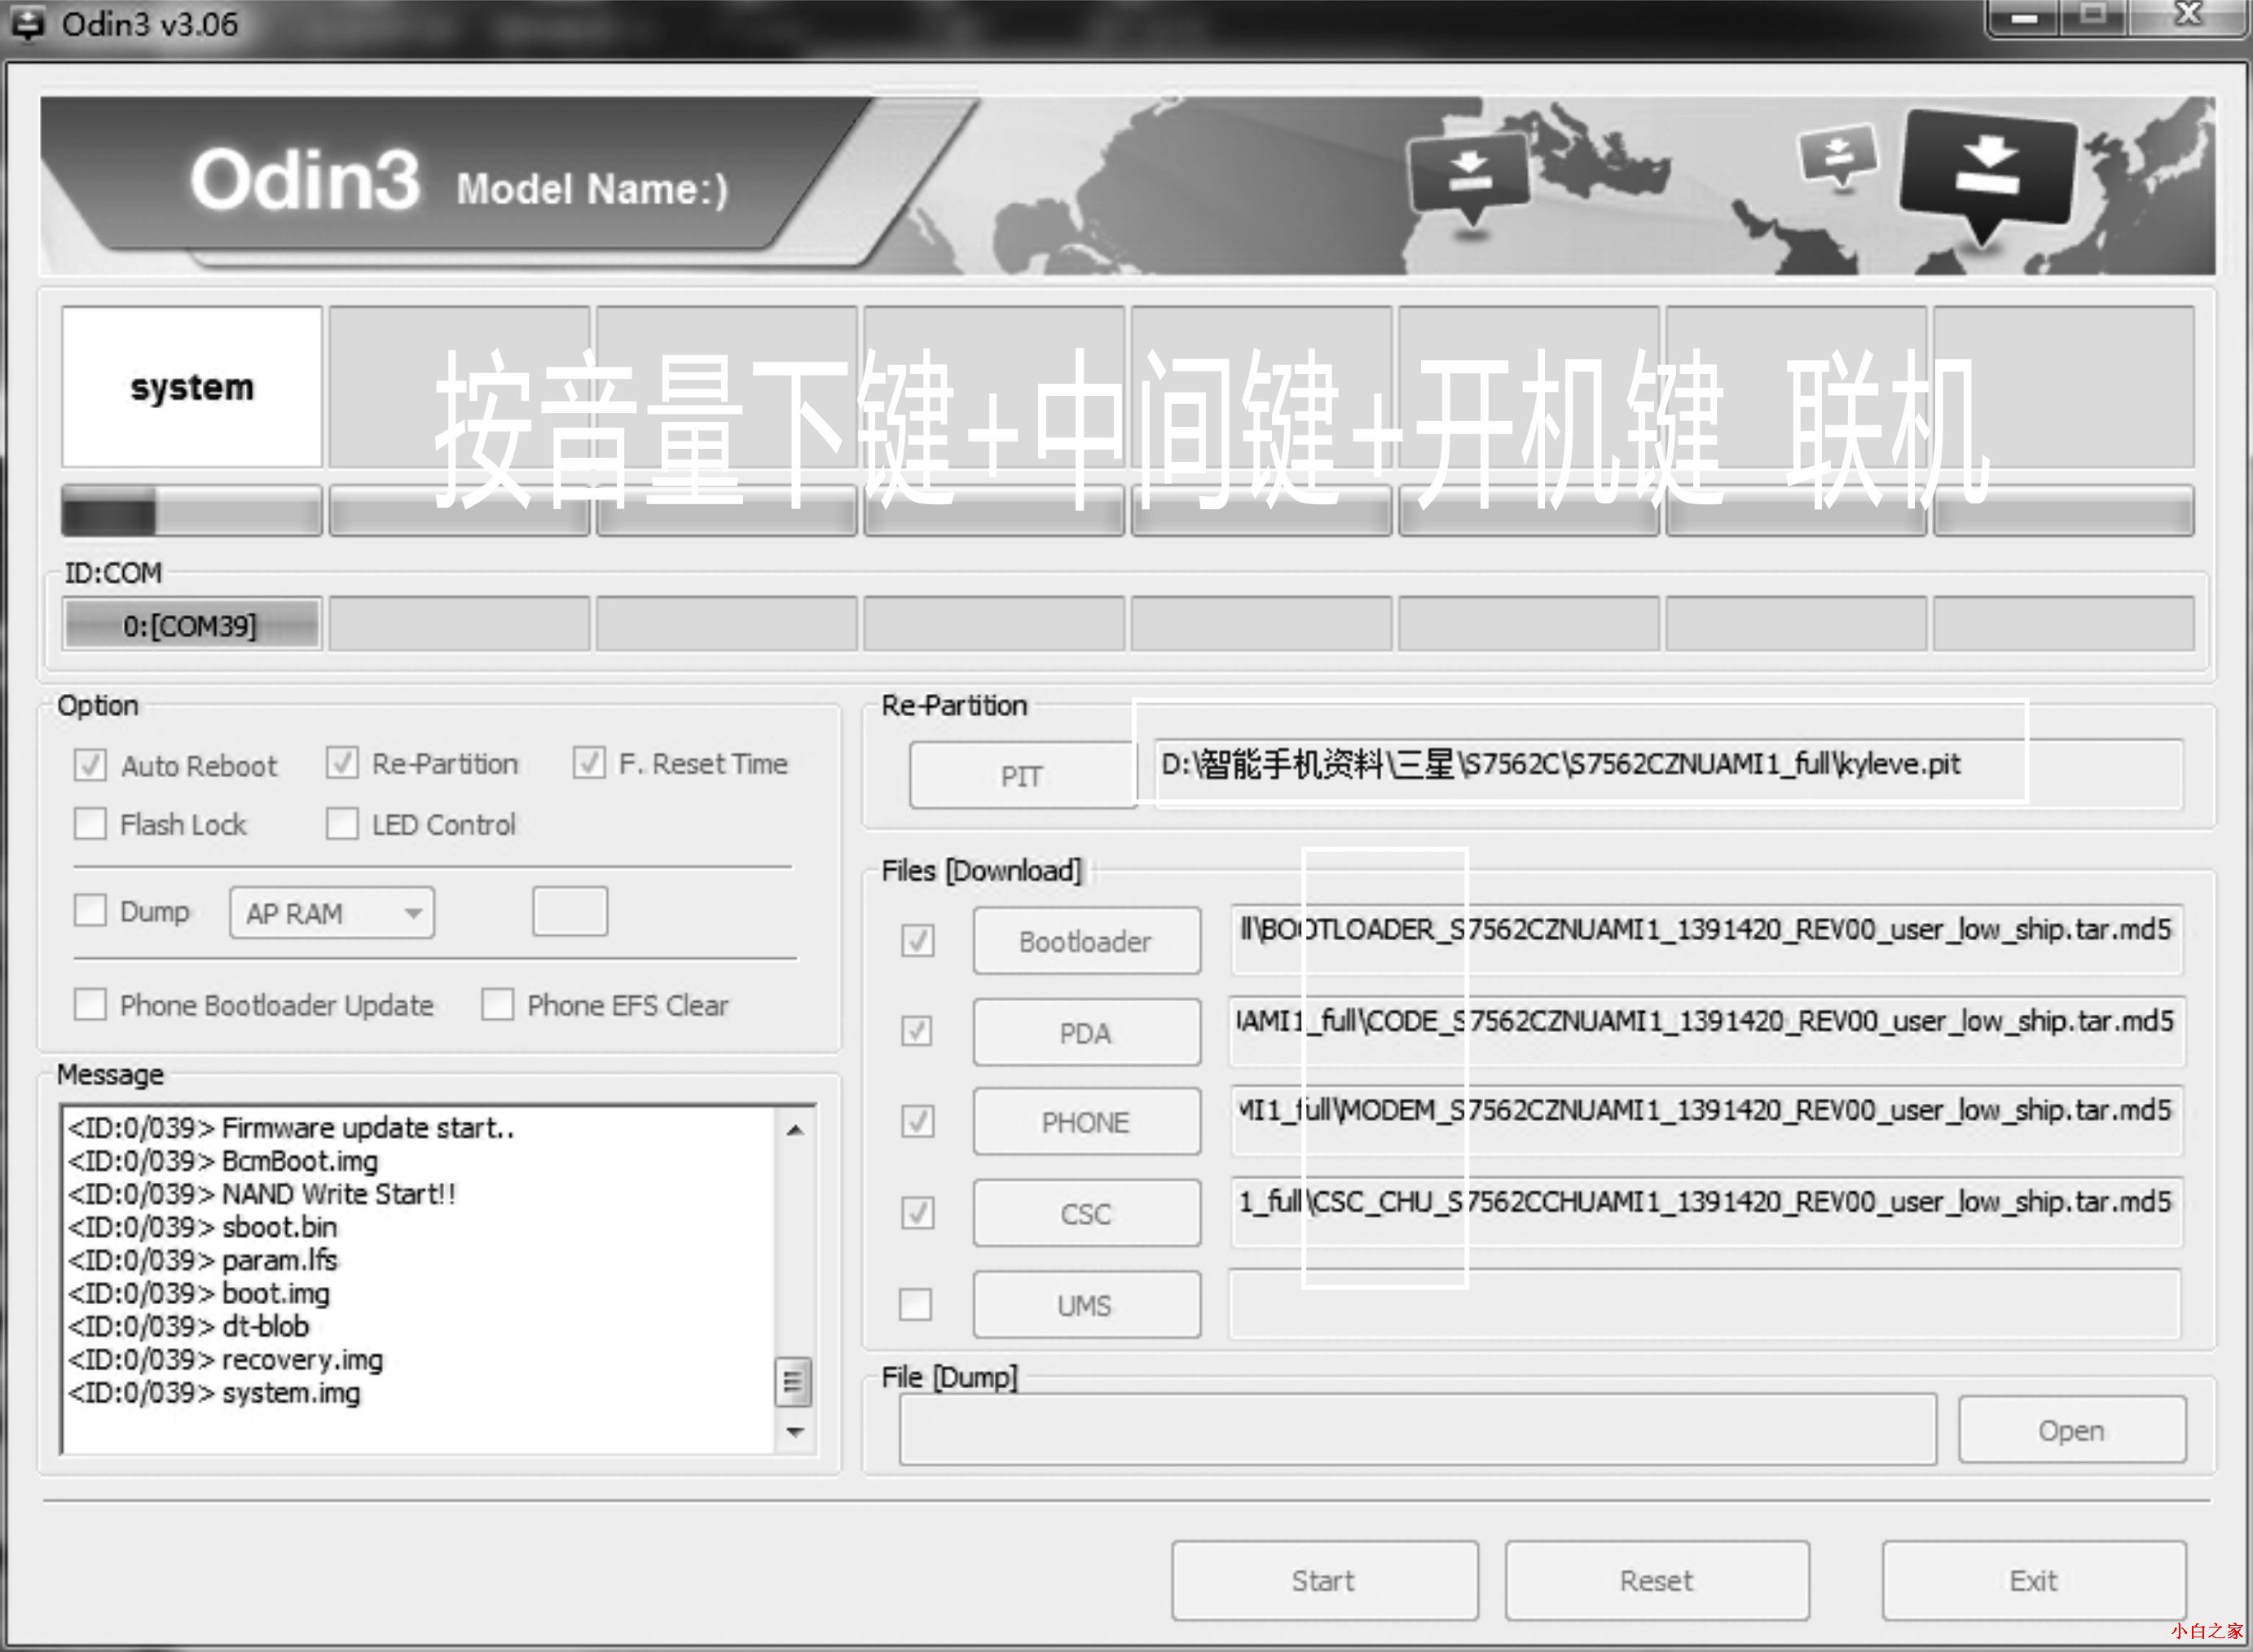Enable the Flash Lock checkbox
Screen dimensions: 2253x1652
point(90,824)
